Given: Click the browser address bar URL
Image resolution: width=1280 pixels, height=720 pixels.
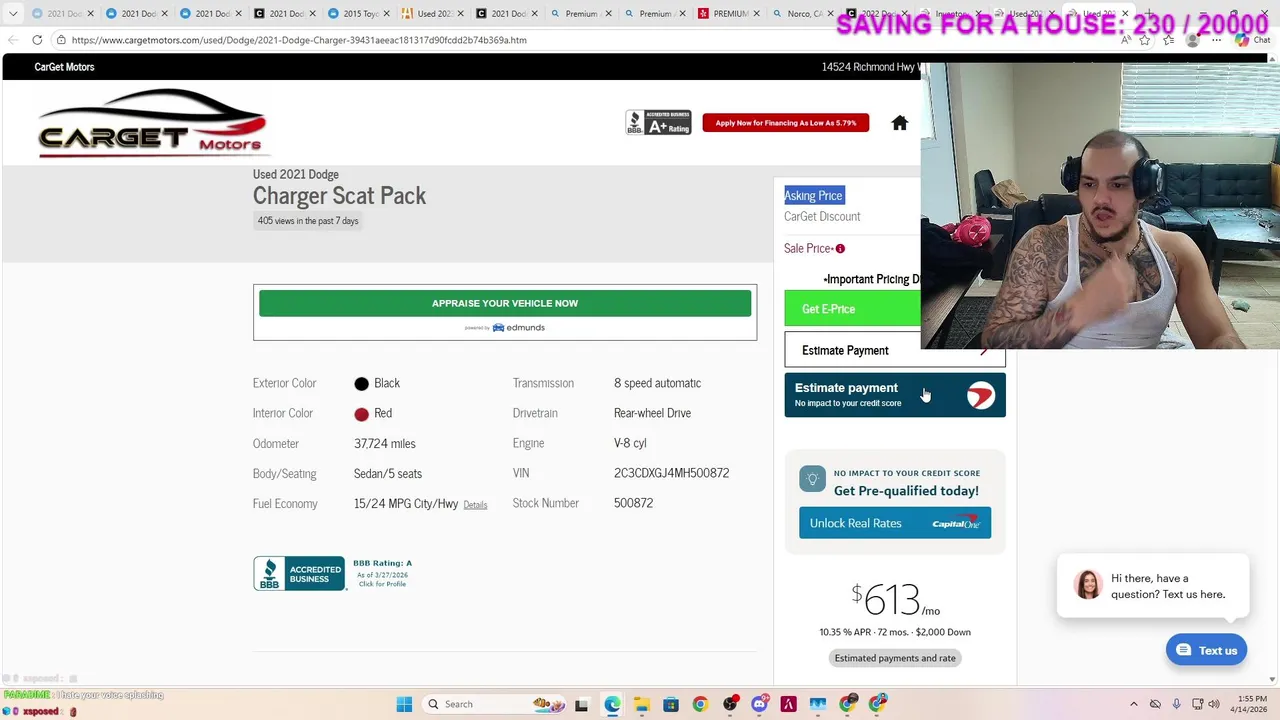Looking at the screenshot, I should coord(299,40).
